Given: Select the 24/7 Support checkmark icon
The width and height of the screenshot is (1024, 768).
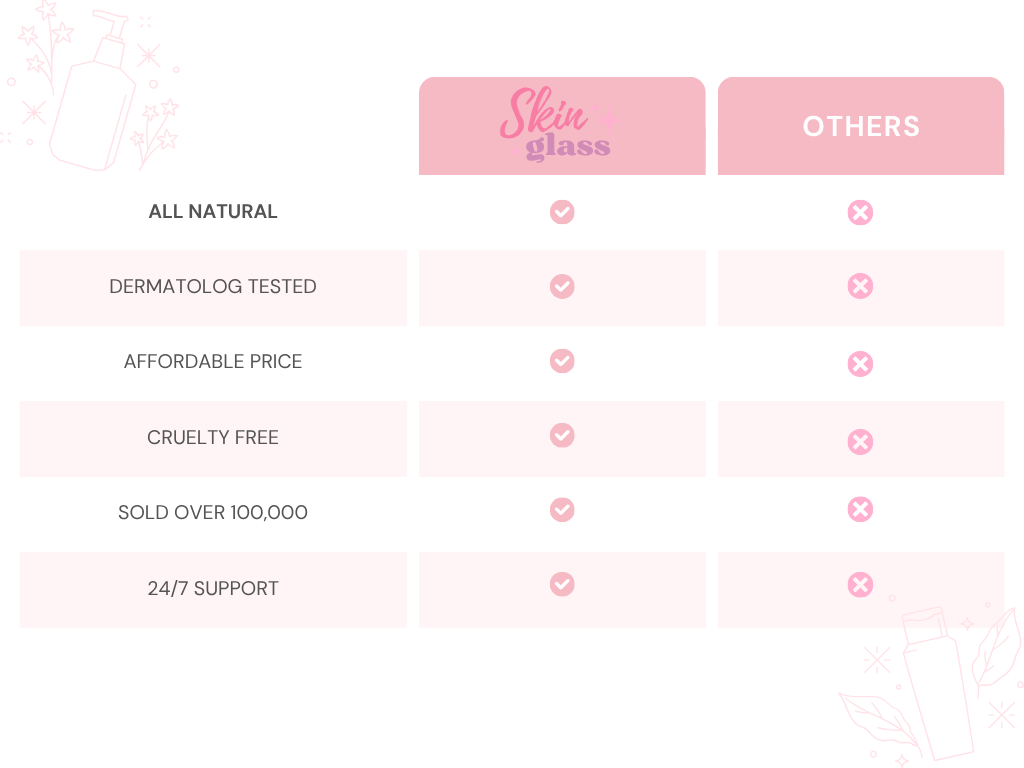Looking at the screenshot, I should (562, 584).
